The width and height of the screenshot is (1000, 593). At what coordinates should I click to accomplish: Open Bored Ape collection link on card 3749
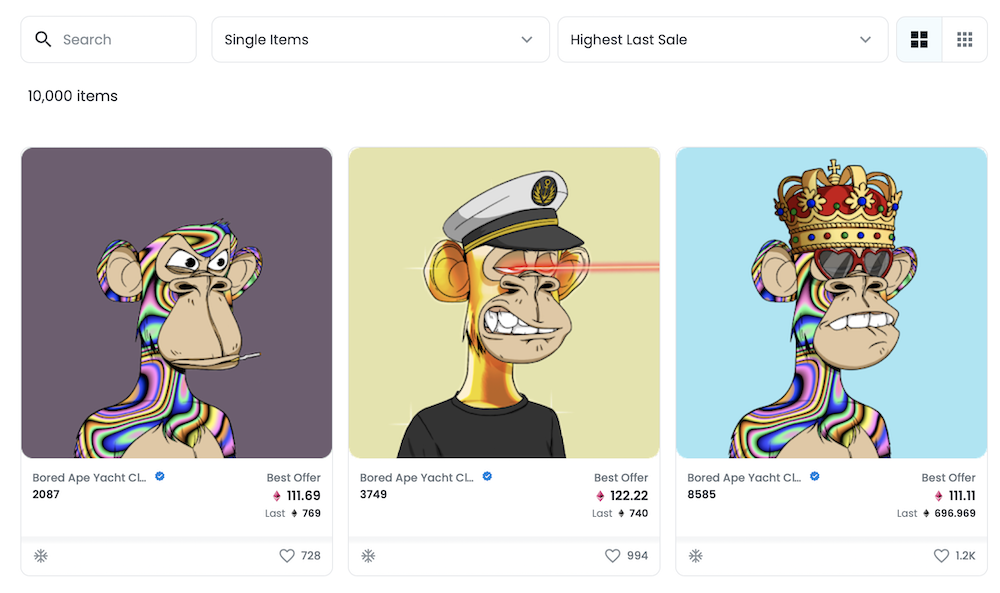click(x=416, y=478)
